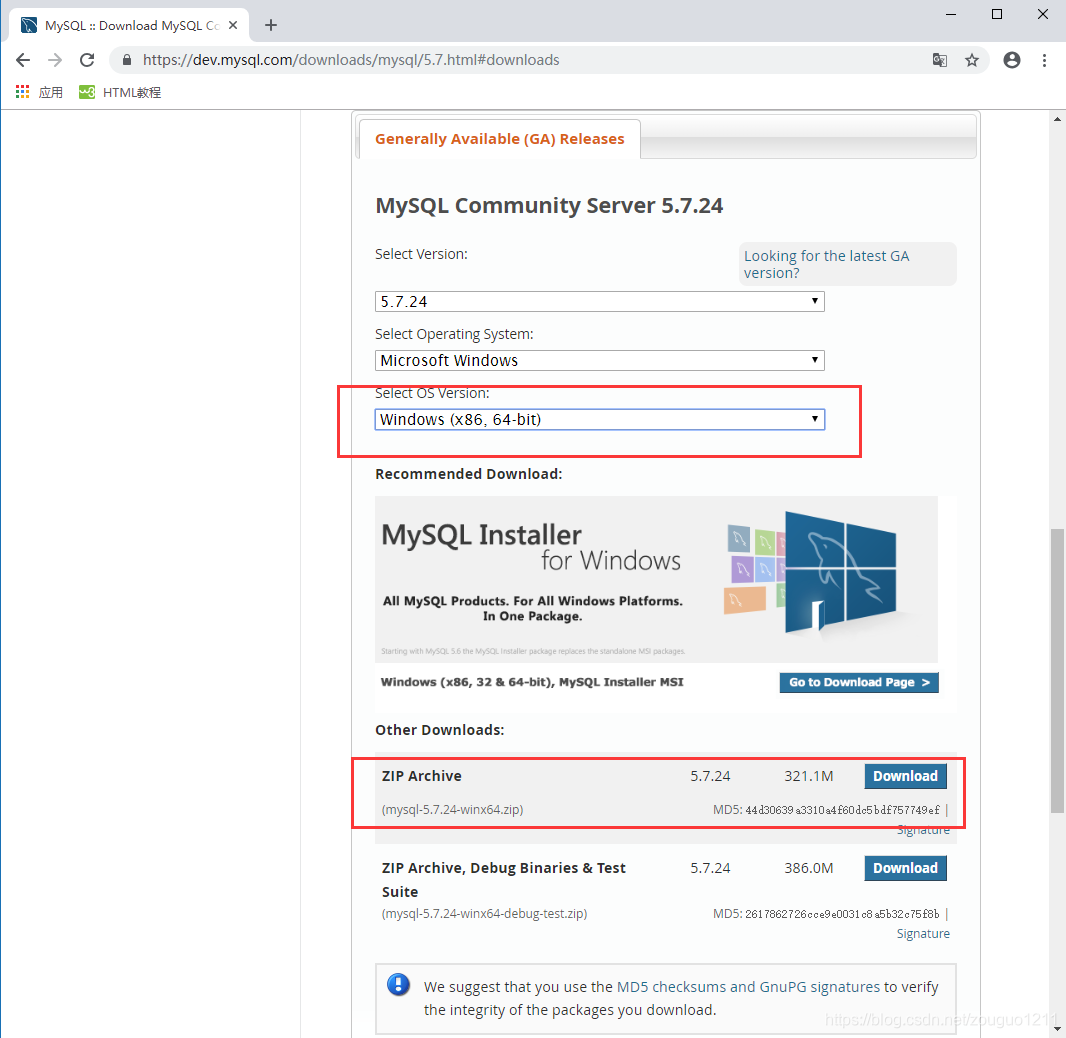Open the user profile avatar icon
1066x1038 pixels.
[x=1012, y=60]
